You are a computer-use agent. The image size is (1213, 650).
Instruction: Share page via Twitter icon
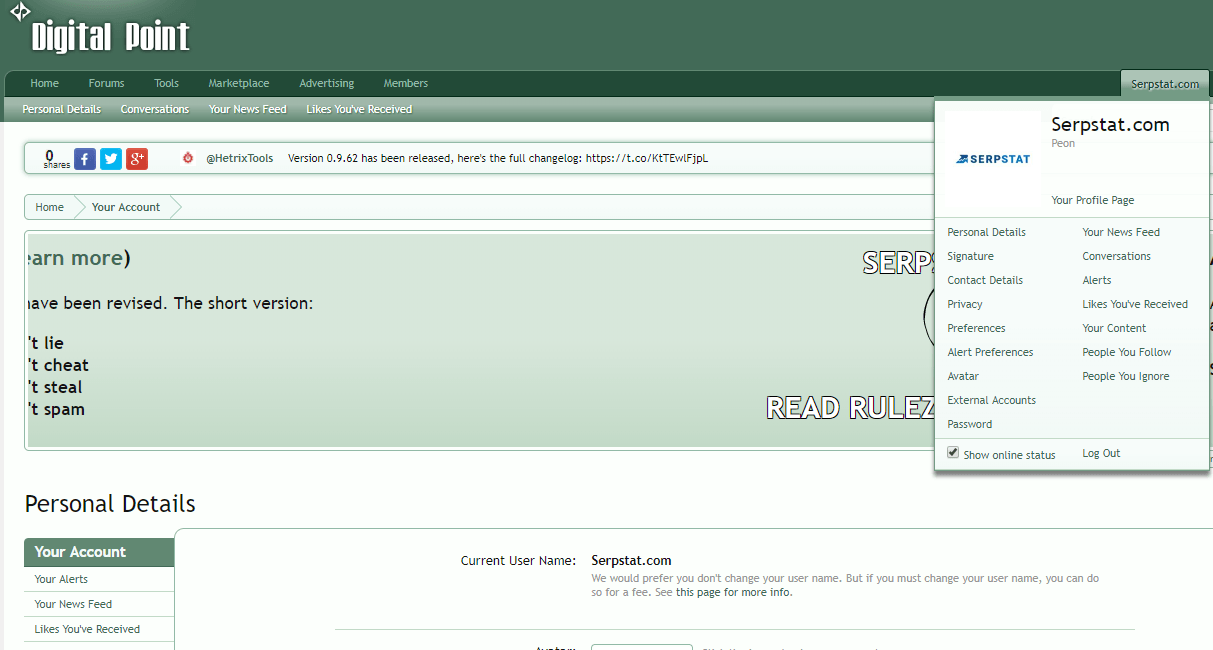tap(111, 159)
